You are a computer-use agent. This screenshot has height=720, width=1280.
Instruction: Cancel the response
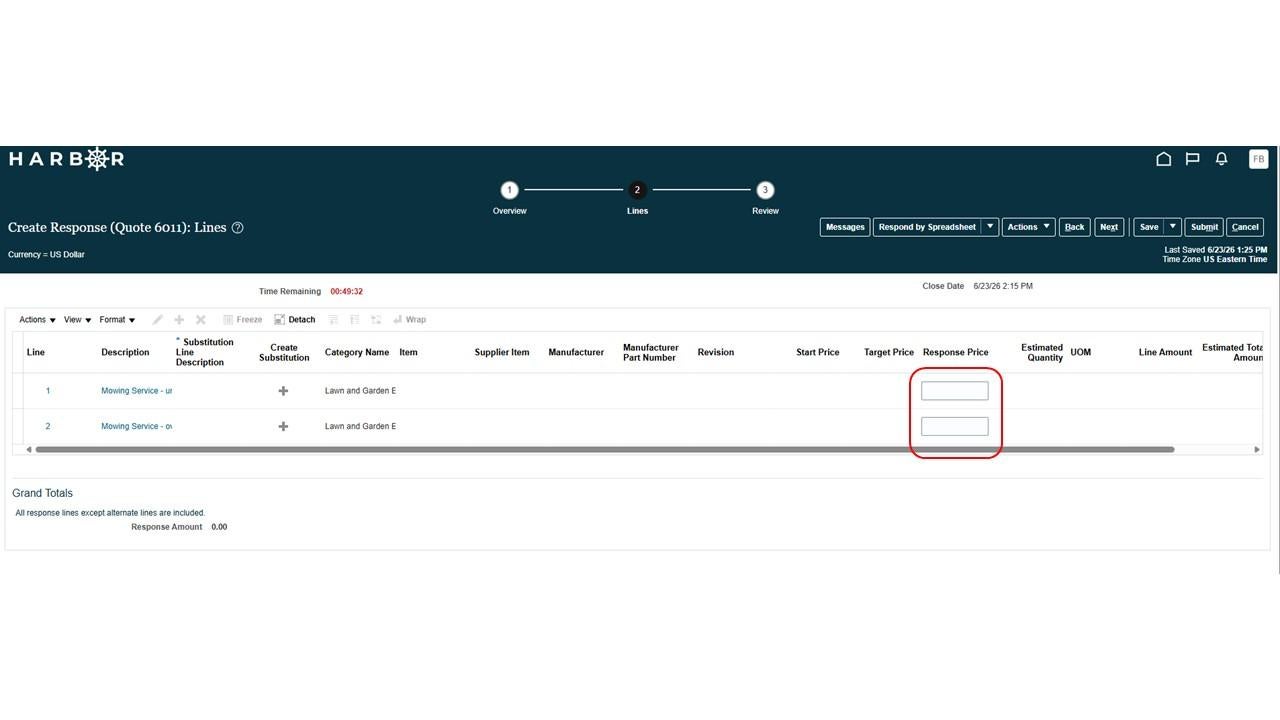1245,227
